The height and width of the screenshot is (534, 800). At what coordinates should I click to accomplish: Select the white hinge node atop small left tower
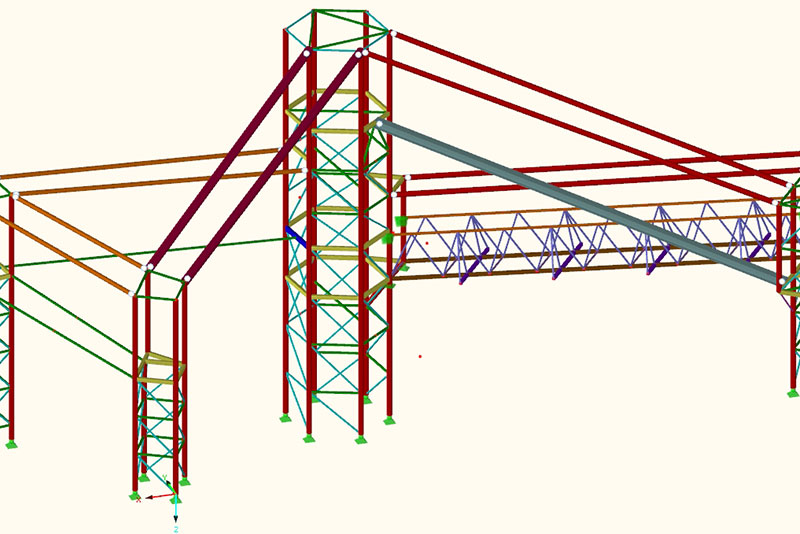tap(150, 267)
